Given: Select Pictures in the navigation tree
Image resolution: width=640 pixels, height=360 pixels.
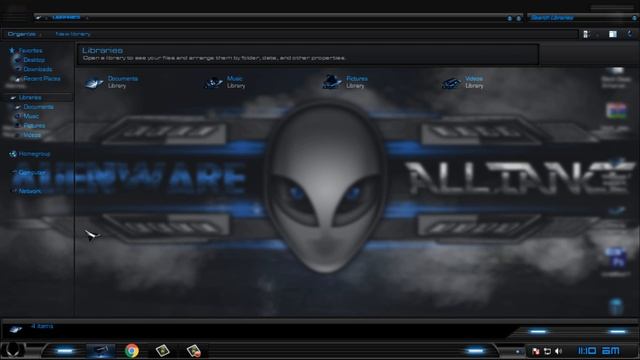Looking at the screenshot, I should [x=34, y=126].
